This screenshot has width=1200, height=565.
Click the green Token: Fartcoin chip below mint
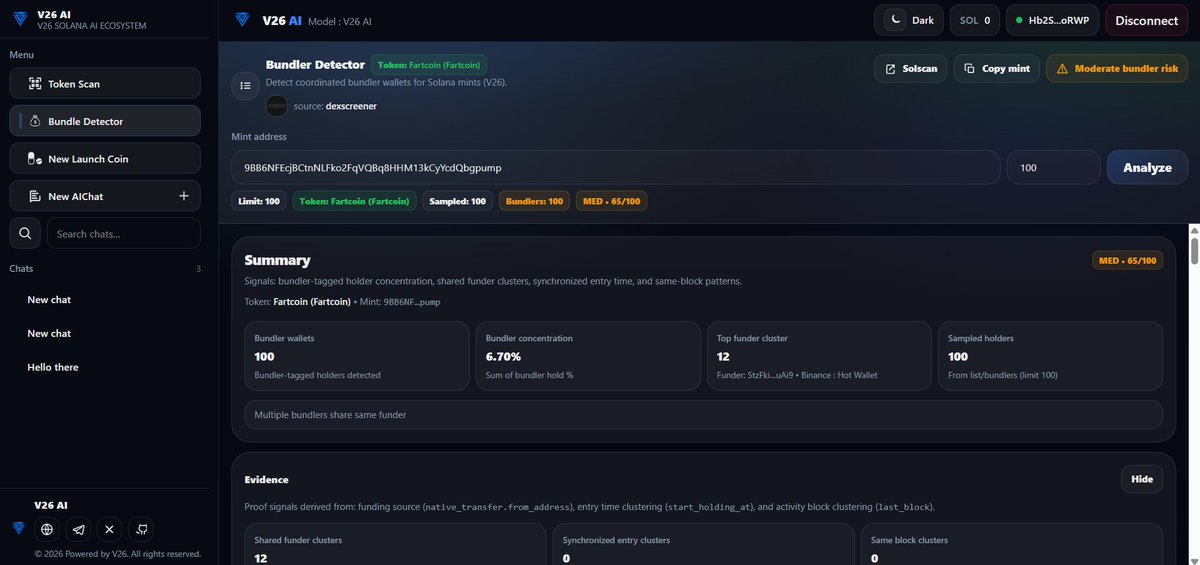click(x=354, y=201)
